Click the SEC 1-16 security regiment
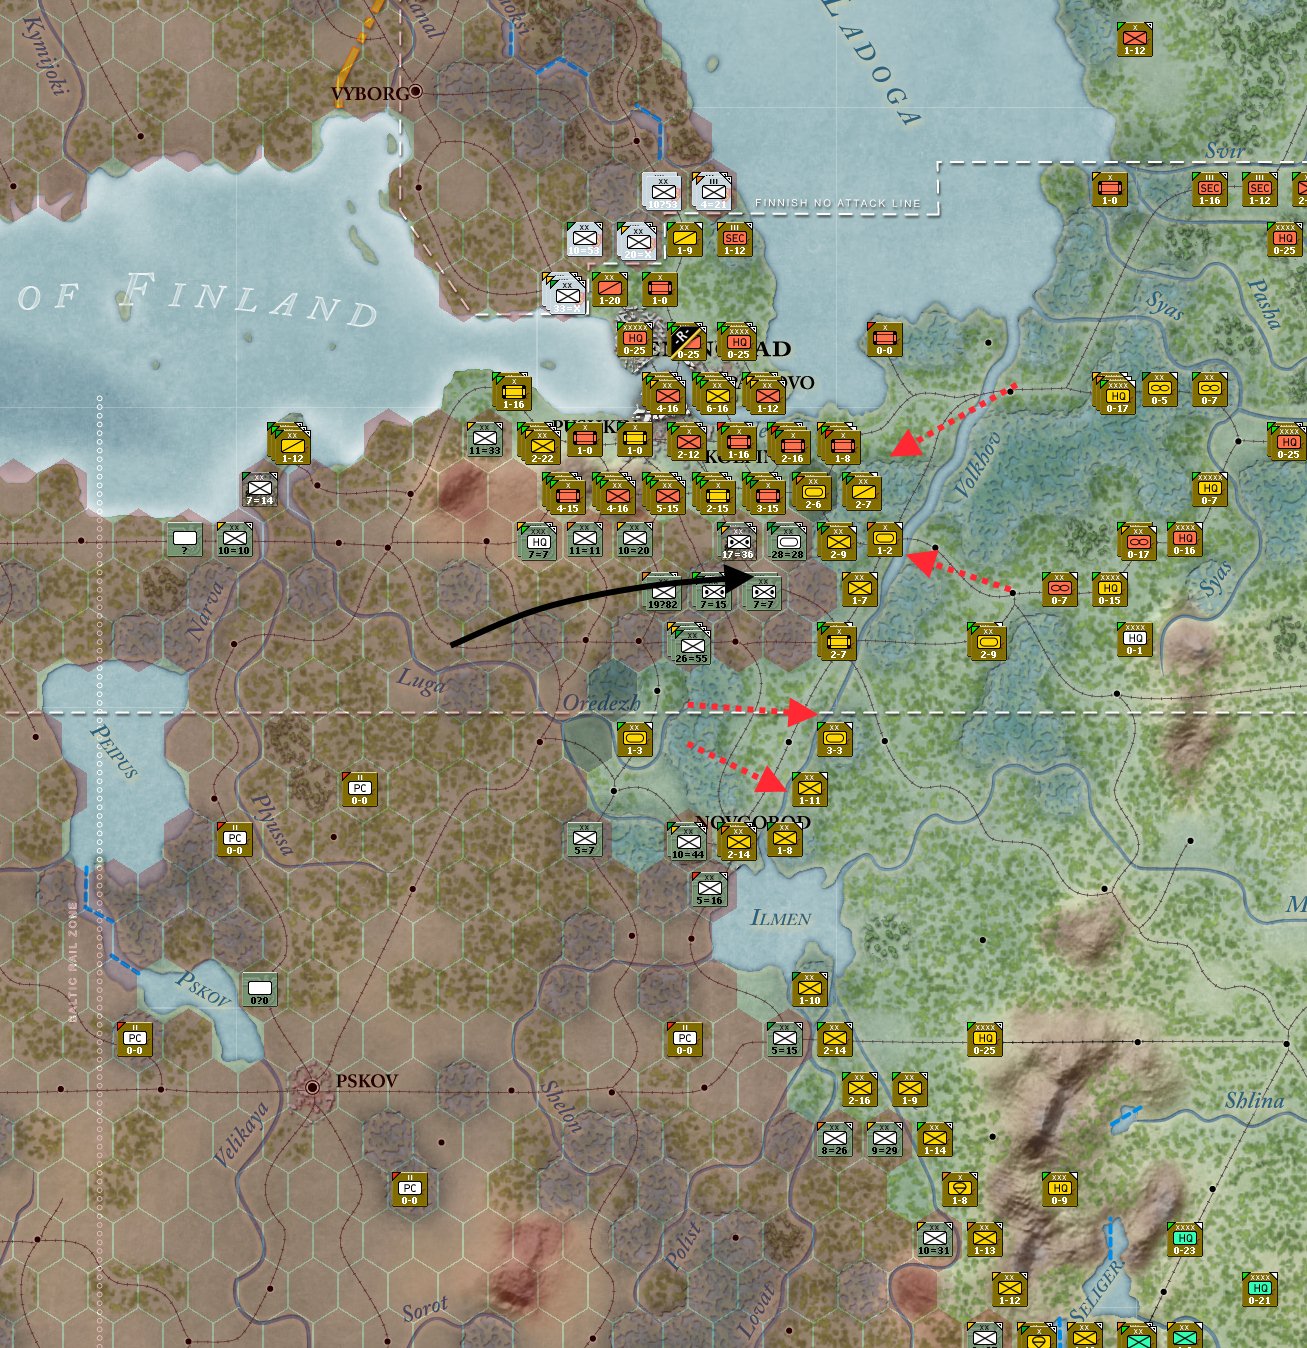1307x1348 pixels. [1210, 189]
